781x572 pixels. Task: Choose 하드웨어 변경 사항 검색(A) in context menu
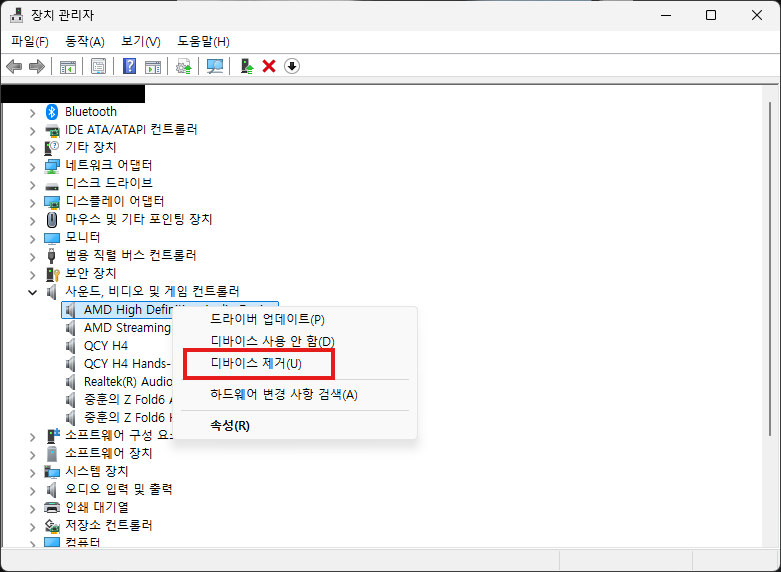pyautogui.click(x=294, y=395)
